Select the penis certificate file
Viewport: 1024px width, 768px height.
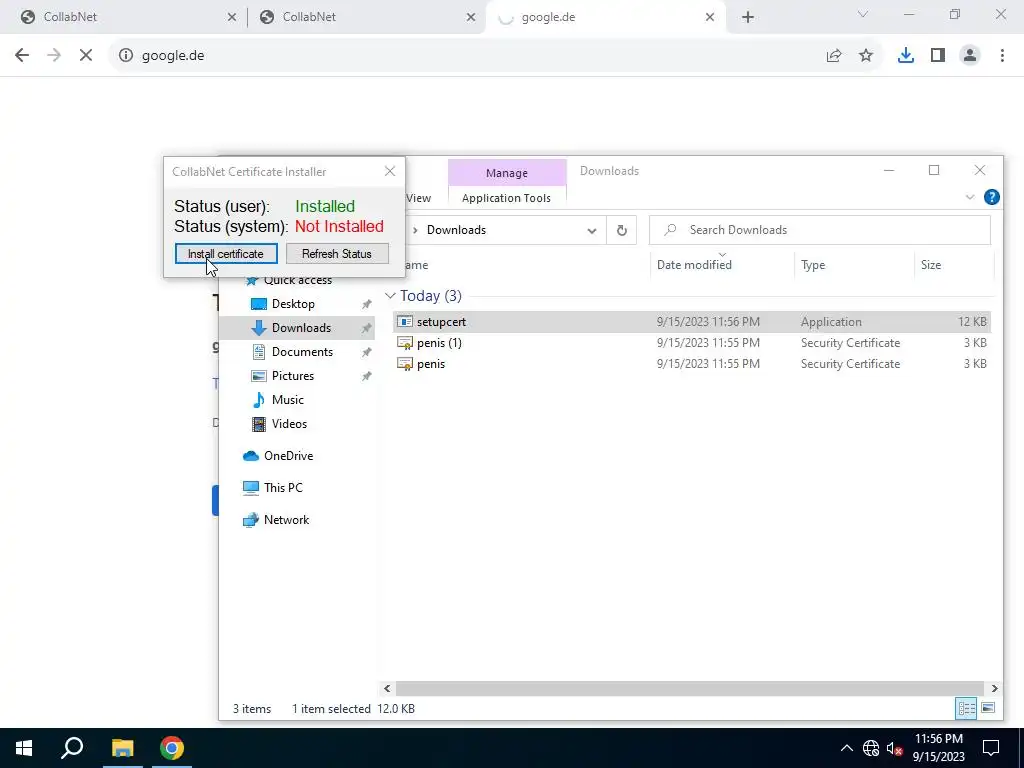tap(692, 364)
